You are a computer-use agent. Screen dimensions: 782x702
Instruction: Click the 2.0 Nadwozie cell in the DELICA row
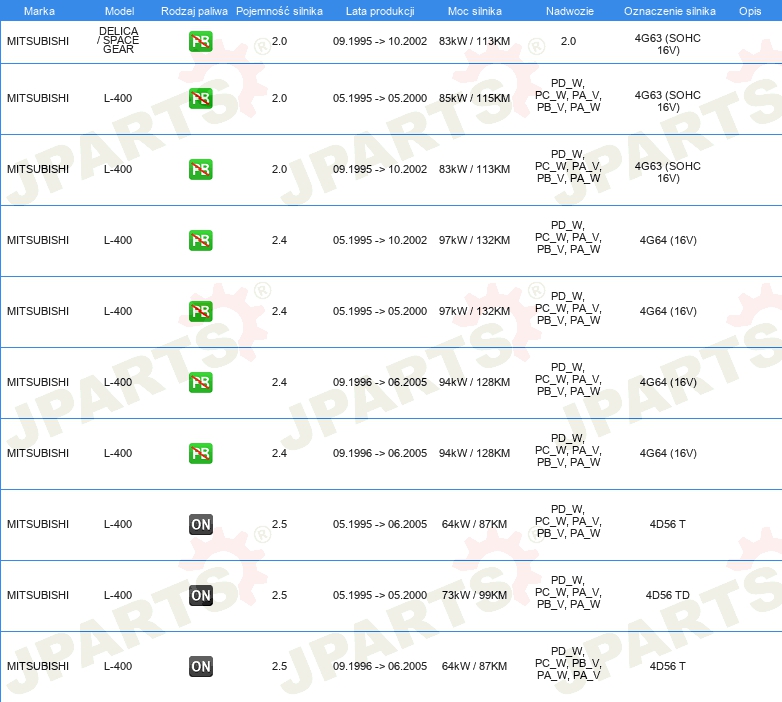tap(568, 41)
